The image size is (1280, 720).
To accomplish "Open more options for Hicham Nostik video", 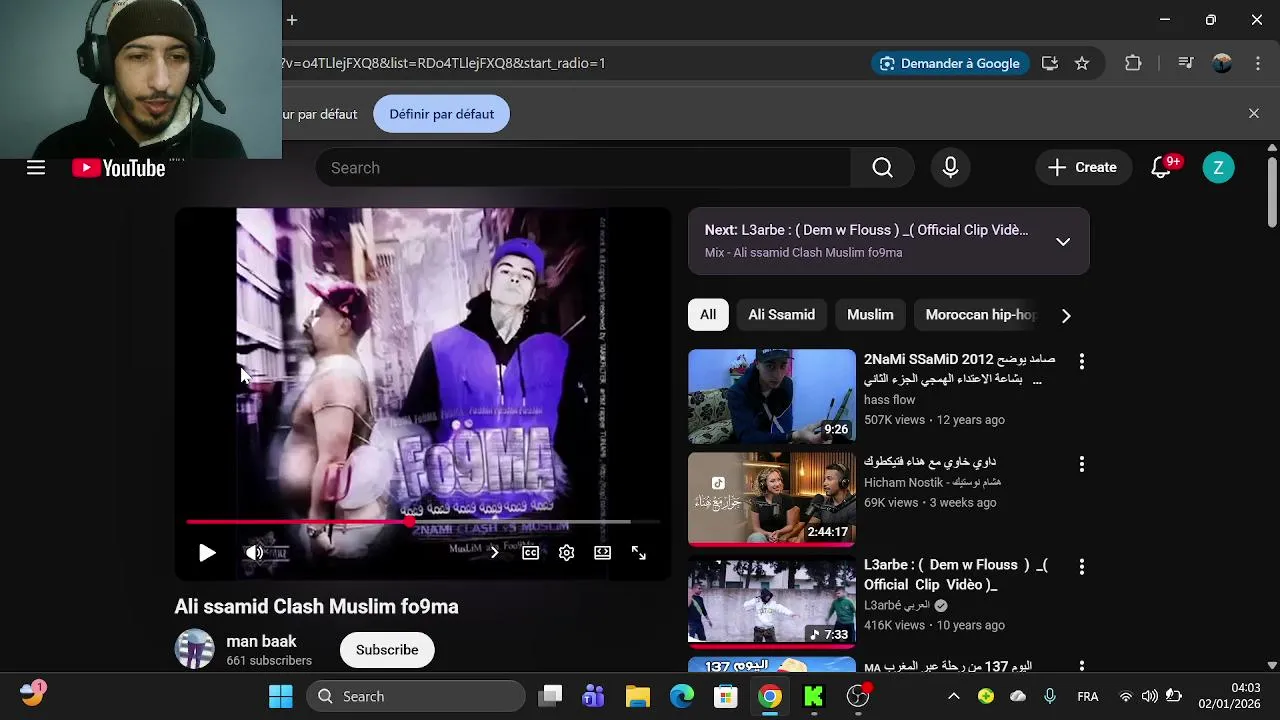I will click(x=1081, y=464).
